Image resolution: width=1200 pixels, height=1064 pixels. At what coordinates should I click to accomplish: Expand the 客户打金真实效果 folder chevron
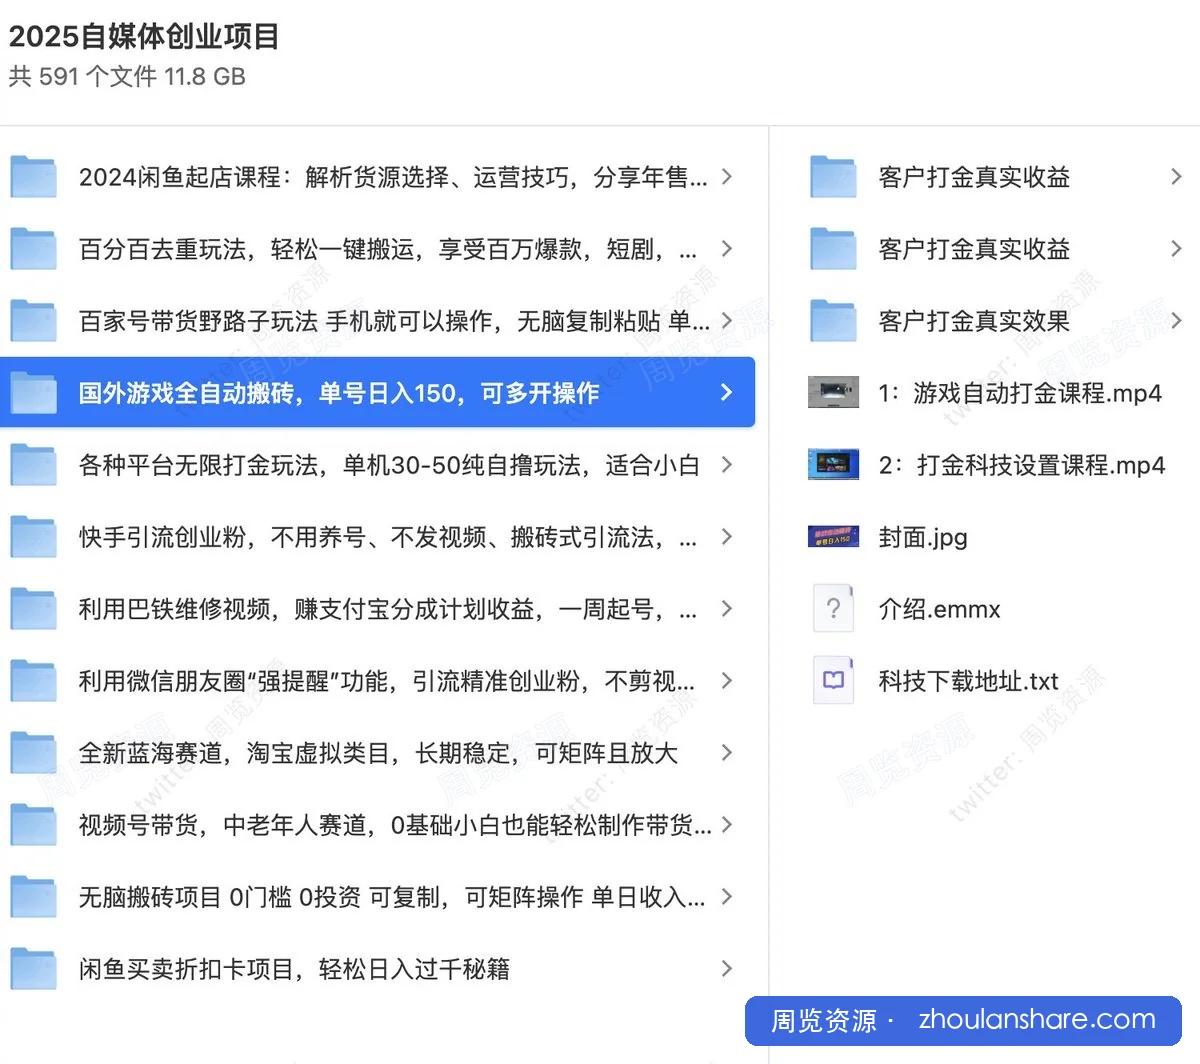[1176, 321]
